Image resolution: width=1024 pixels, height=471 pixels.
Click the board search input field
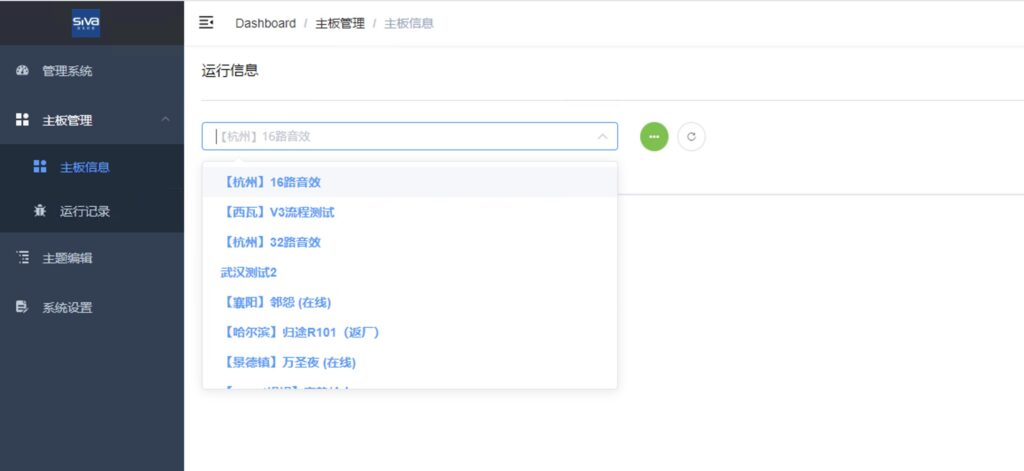point(400,136)
